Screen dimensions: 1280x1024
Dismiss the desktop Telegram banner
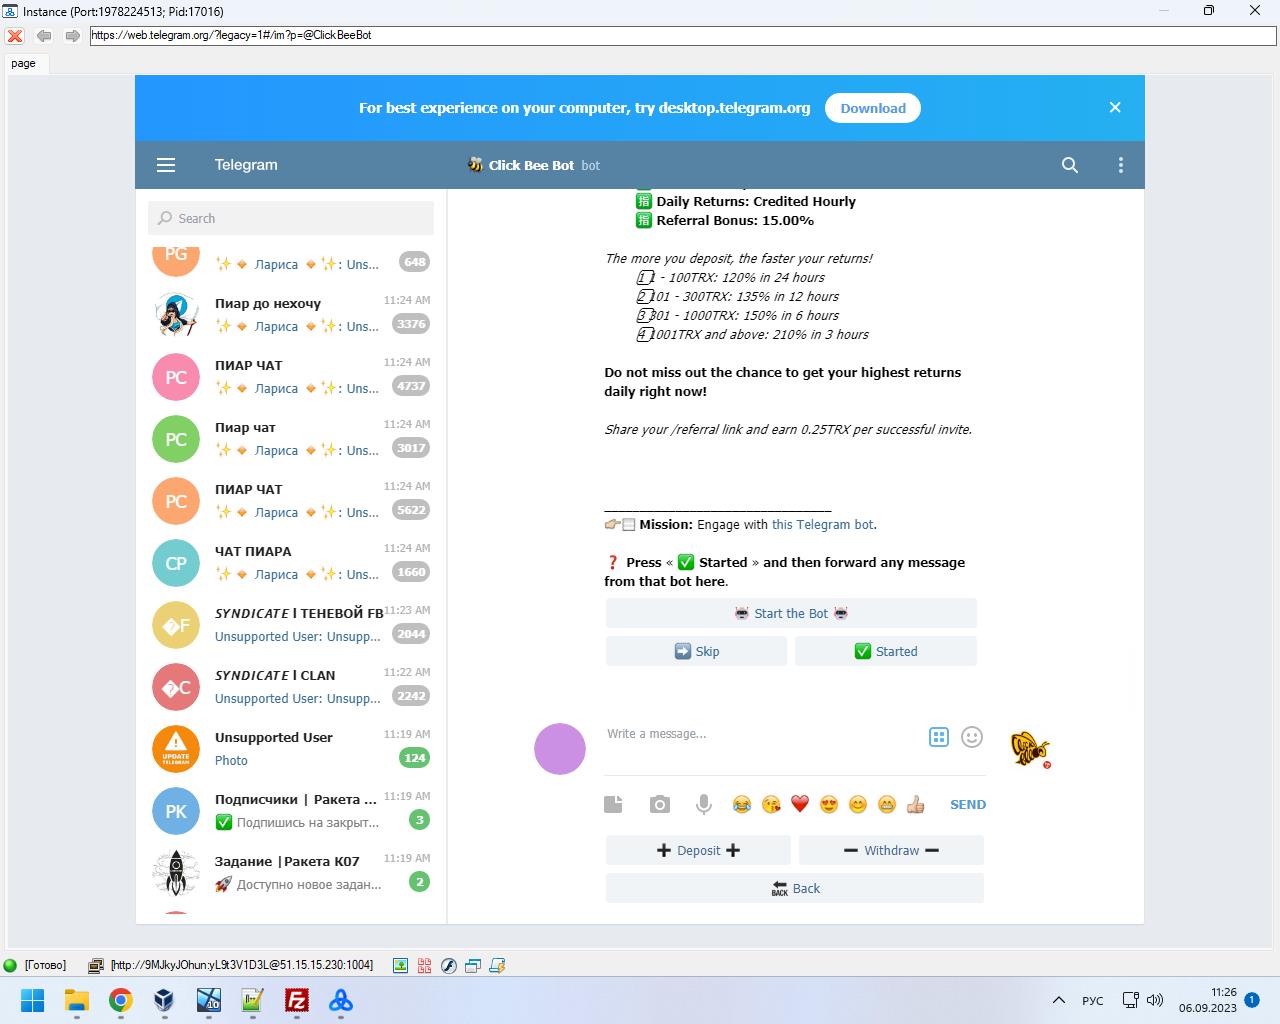click(x=1115, y=107)
